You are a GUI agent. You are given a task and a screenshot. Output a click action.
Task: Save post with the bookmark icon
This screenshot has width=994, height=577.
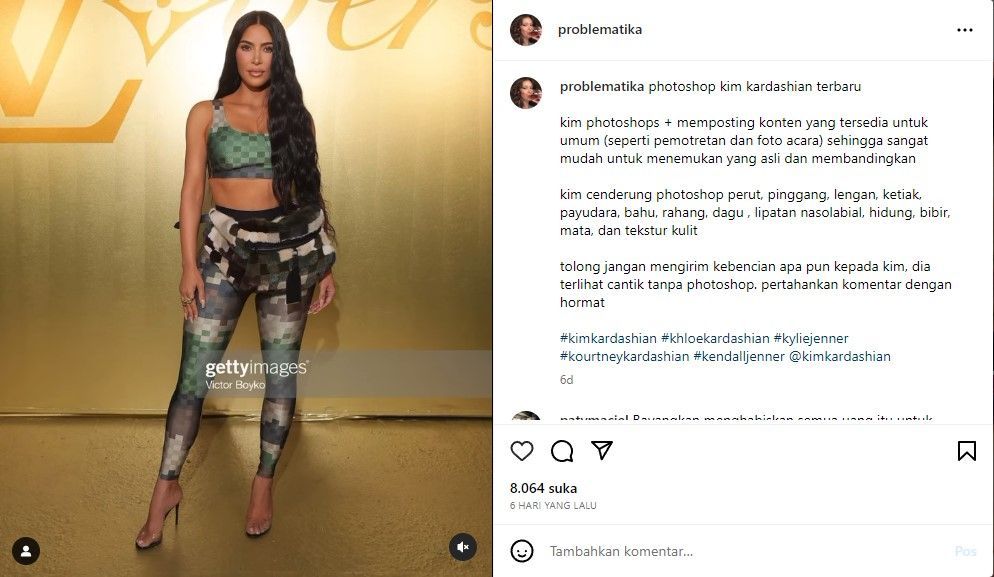point(966,451)
